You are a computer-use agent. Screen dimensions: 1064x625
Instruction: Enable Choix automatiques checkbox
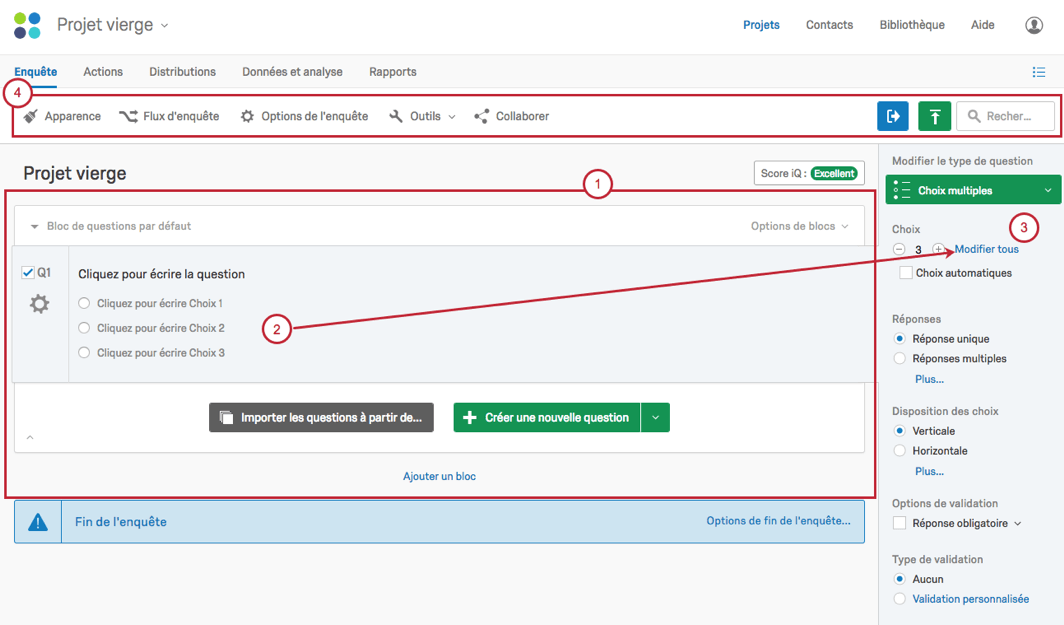(x=905, y=273)
